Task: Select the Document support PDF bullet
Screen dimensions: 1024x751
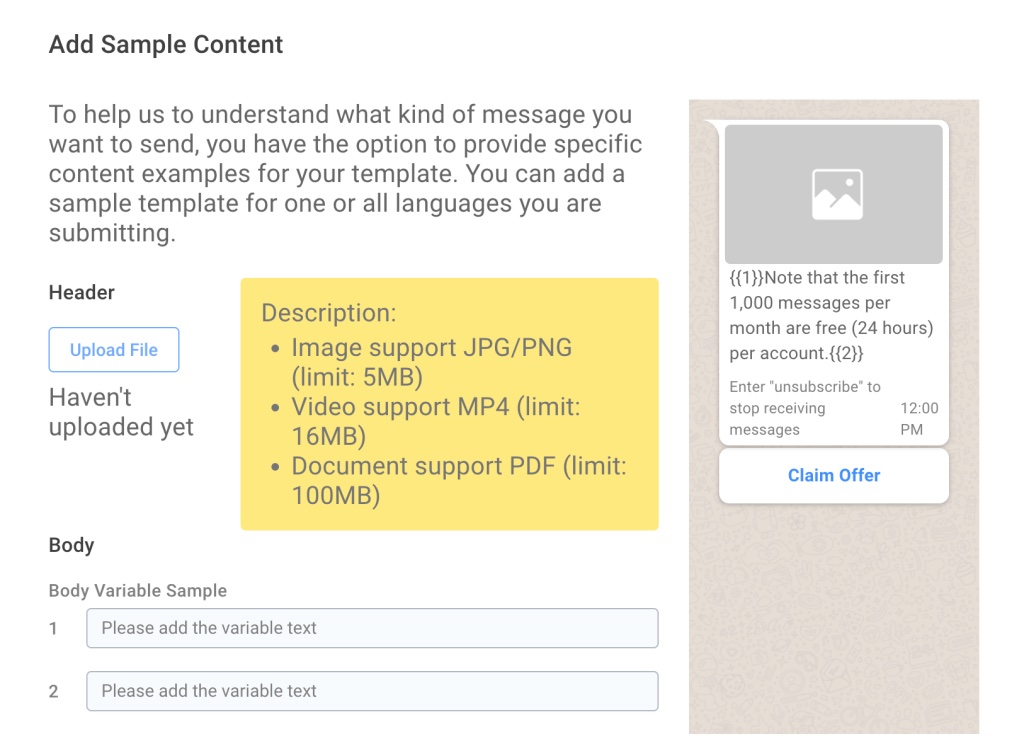Action: (x=458, y=480)
